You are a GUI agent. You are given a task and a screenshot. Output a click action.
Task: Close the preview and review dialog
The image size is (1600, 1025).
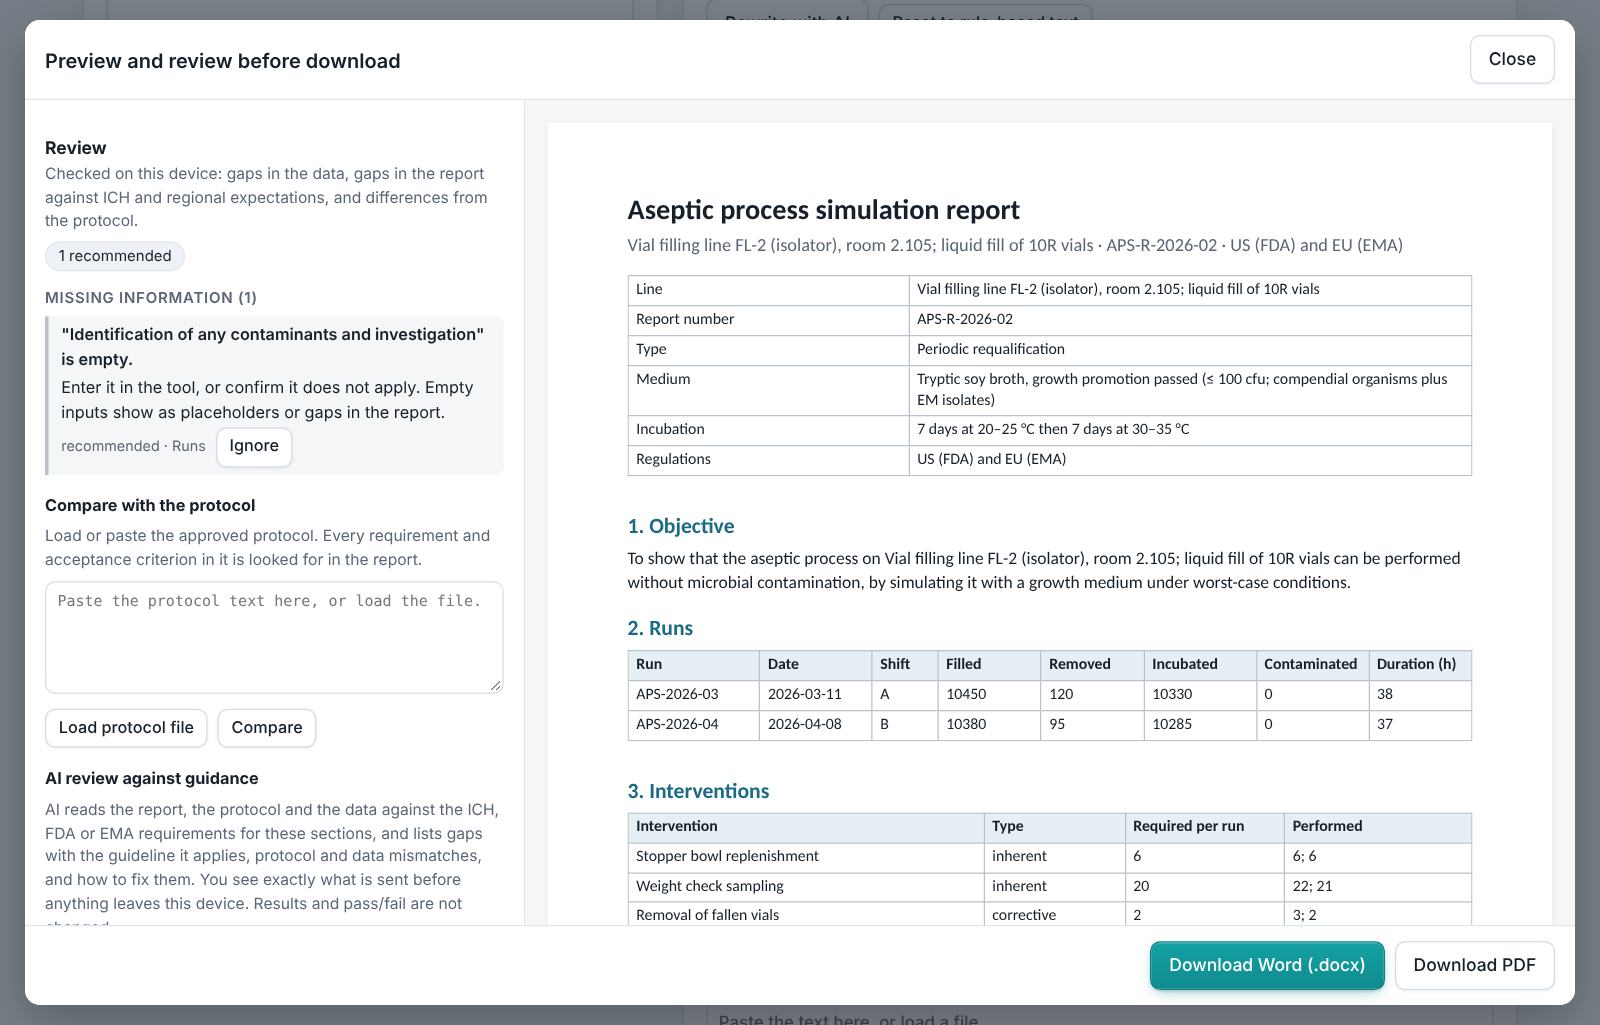(1512, 59)
